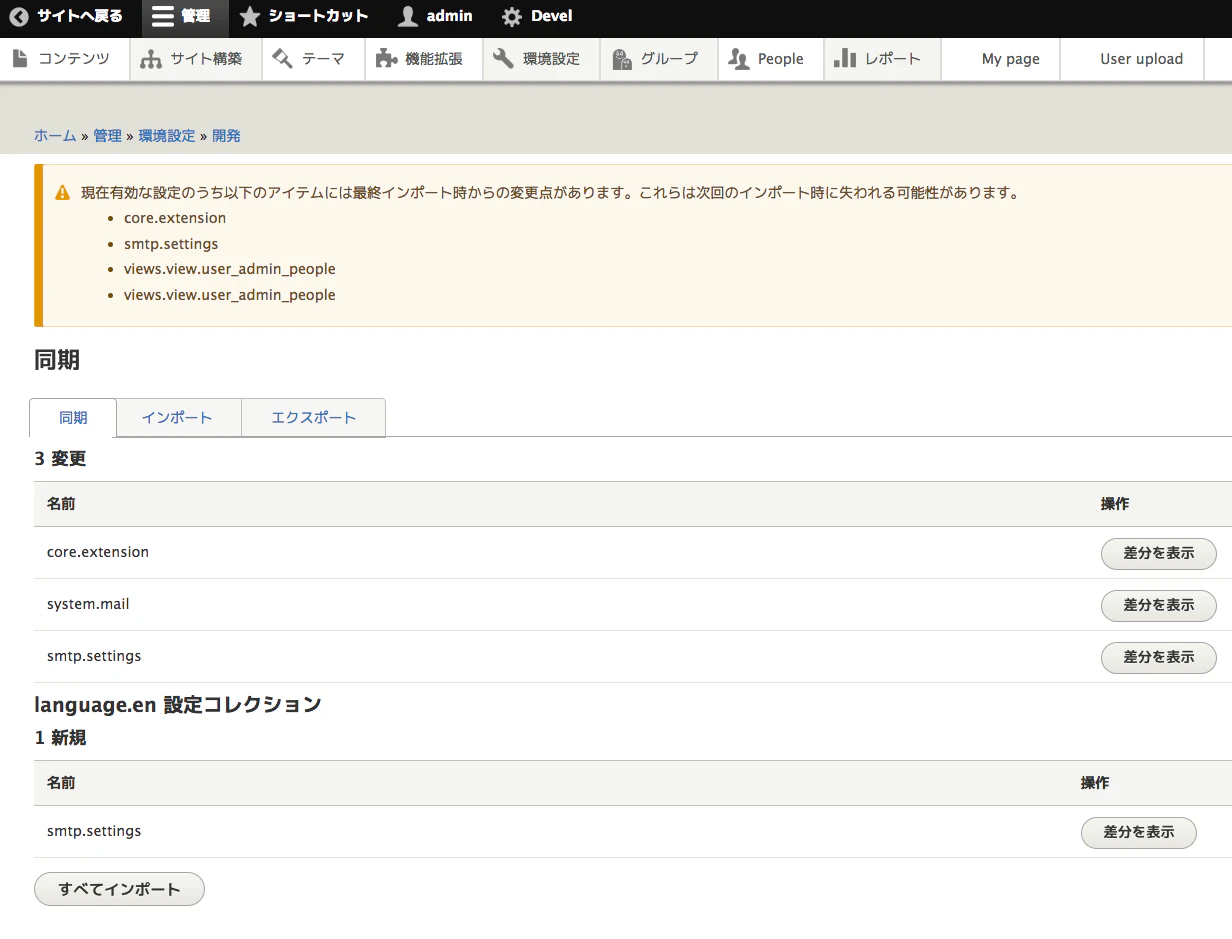The image size is (1232, 939).
Task: Click the Devel gear icon
Action: 510,16
